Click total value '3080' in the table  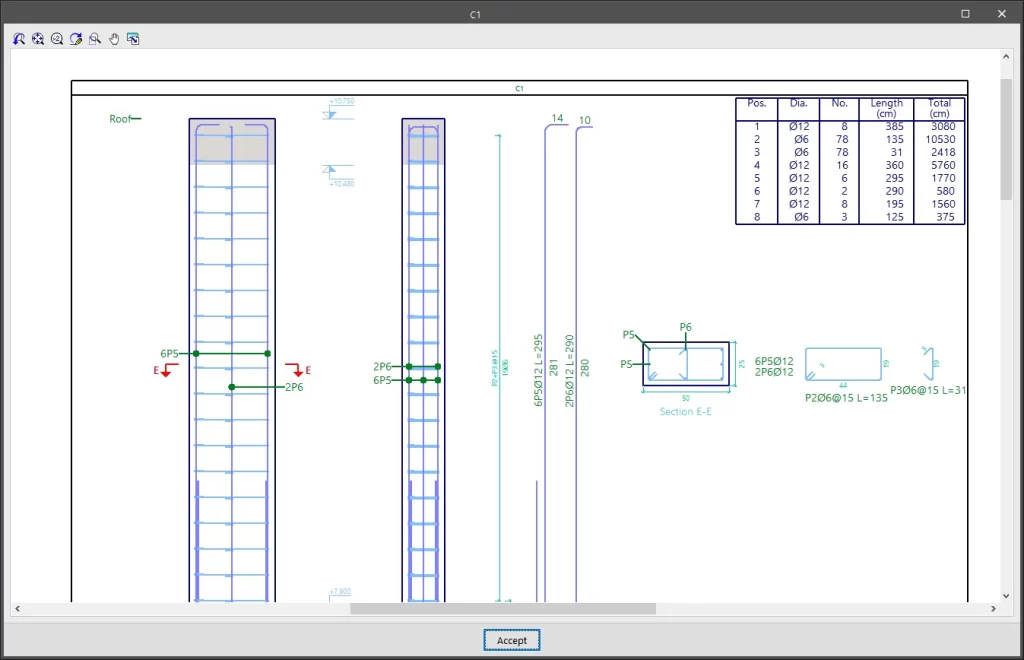[943, 126]
